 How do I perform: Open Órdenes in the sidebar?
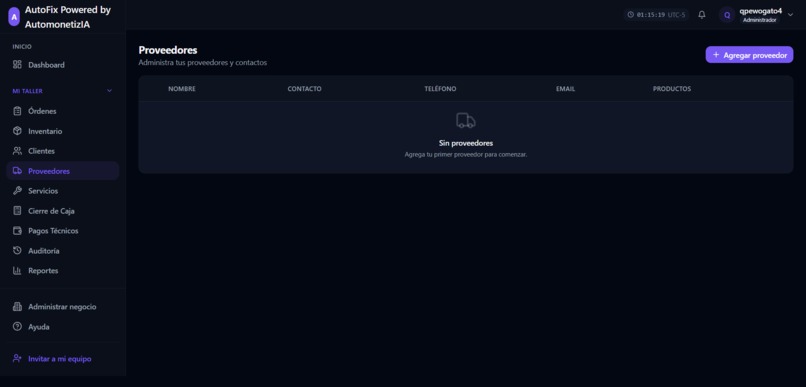[63, 111]
